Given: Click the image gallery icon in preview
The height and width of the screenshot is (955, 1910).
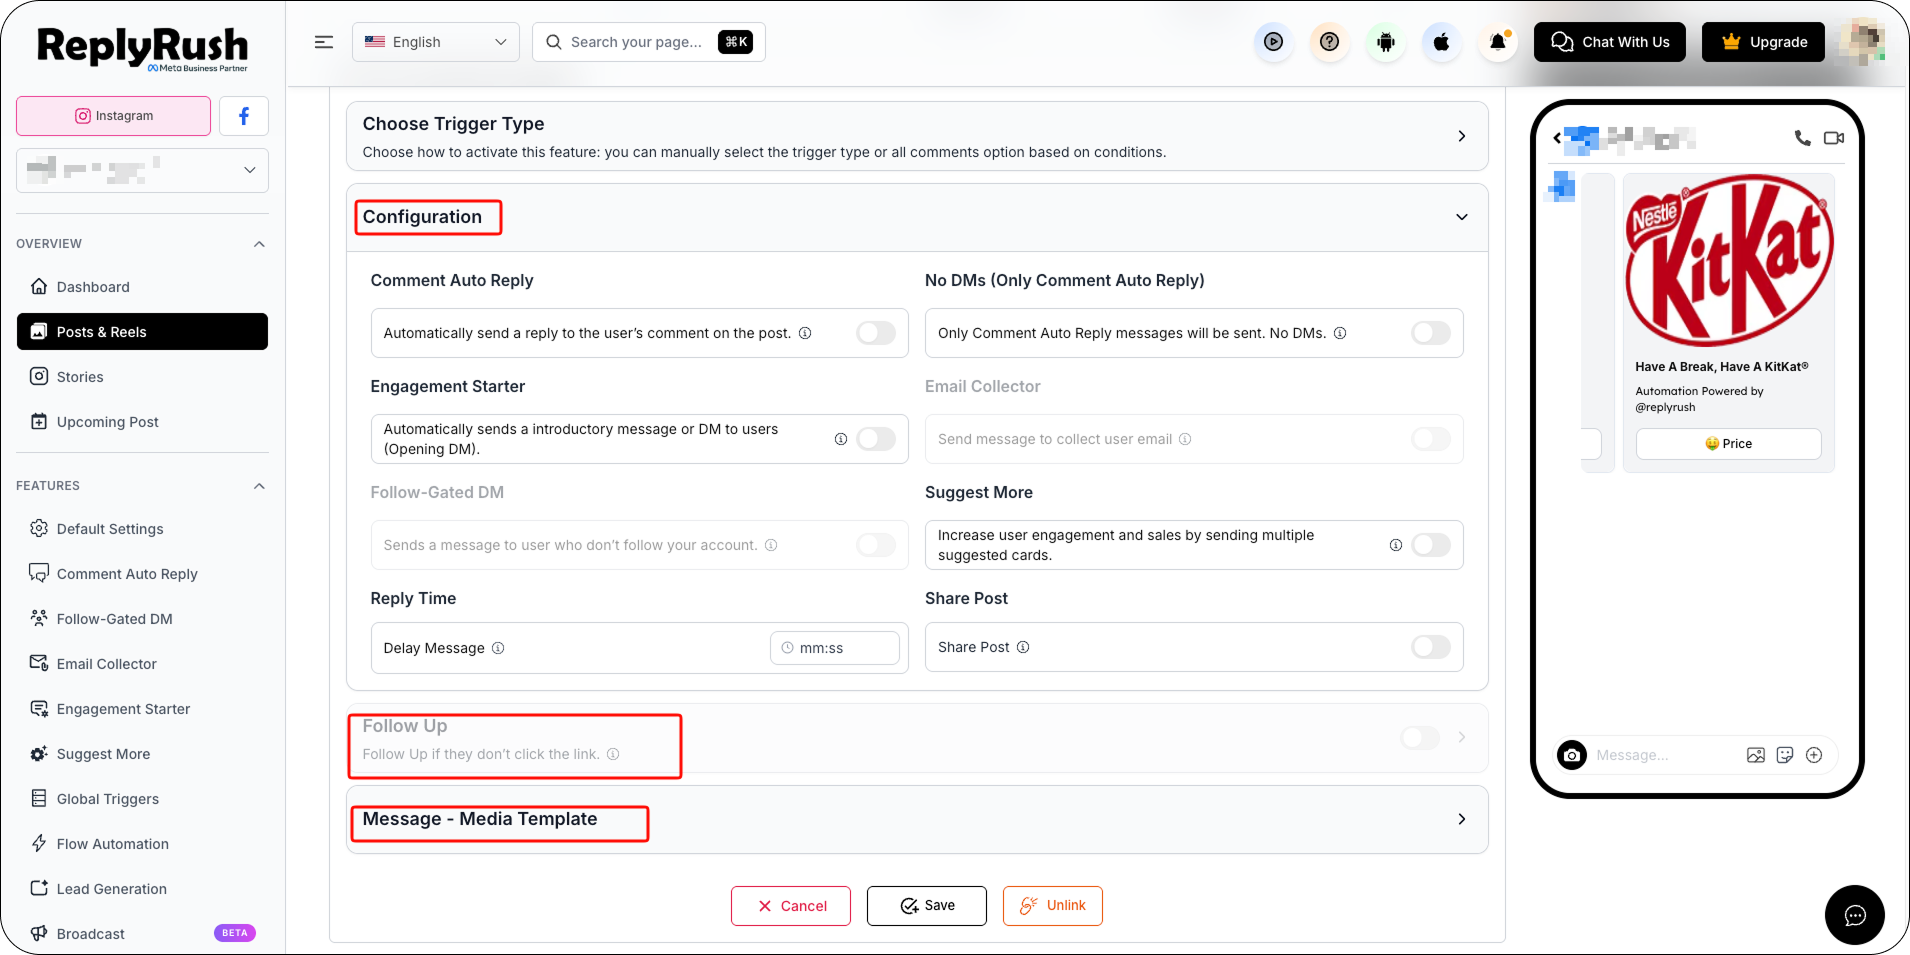Looking at the screenshot, I should click(1756, 755).
